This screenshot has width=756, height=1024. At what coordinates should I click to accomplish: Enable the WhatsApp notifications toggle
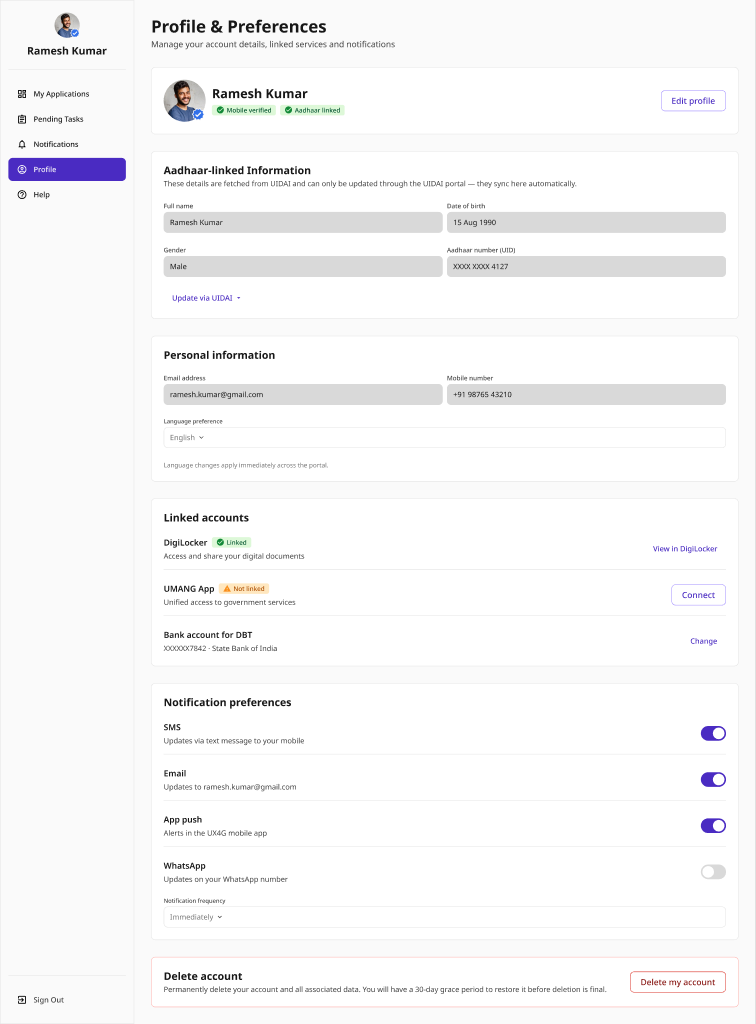713,872
